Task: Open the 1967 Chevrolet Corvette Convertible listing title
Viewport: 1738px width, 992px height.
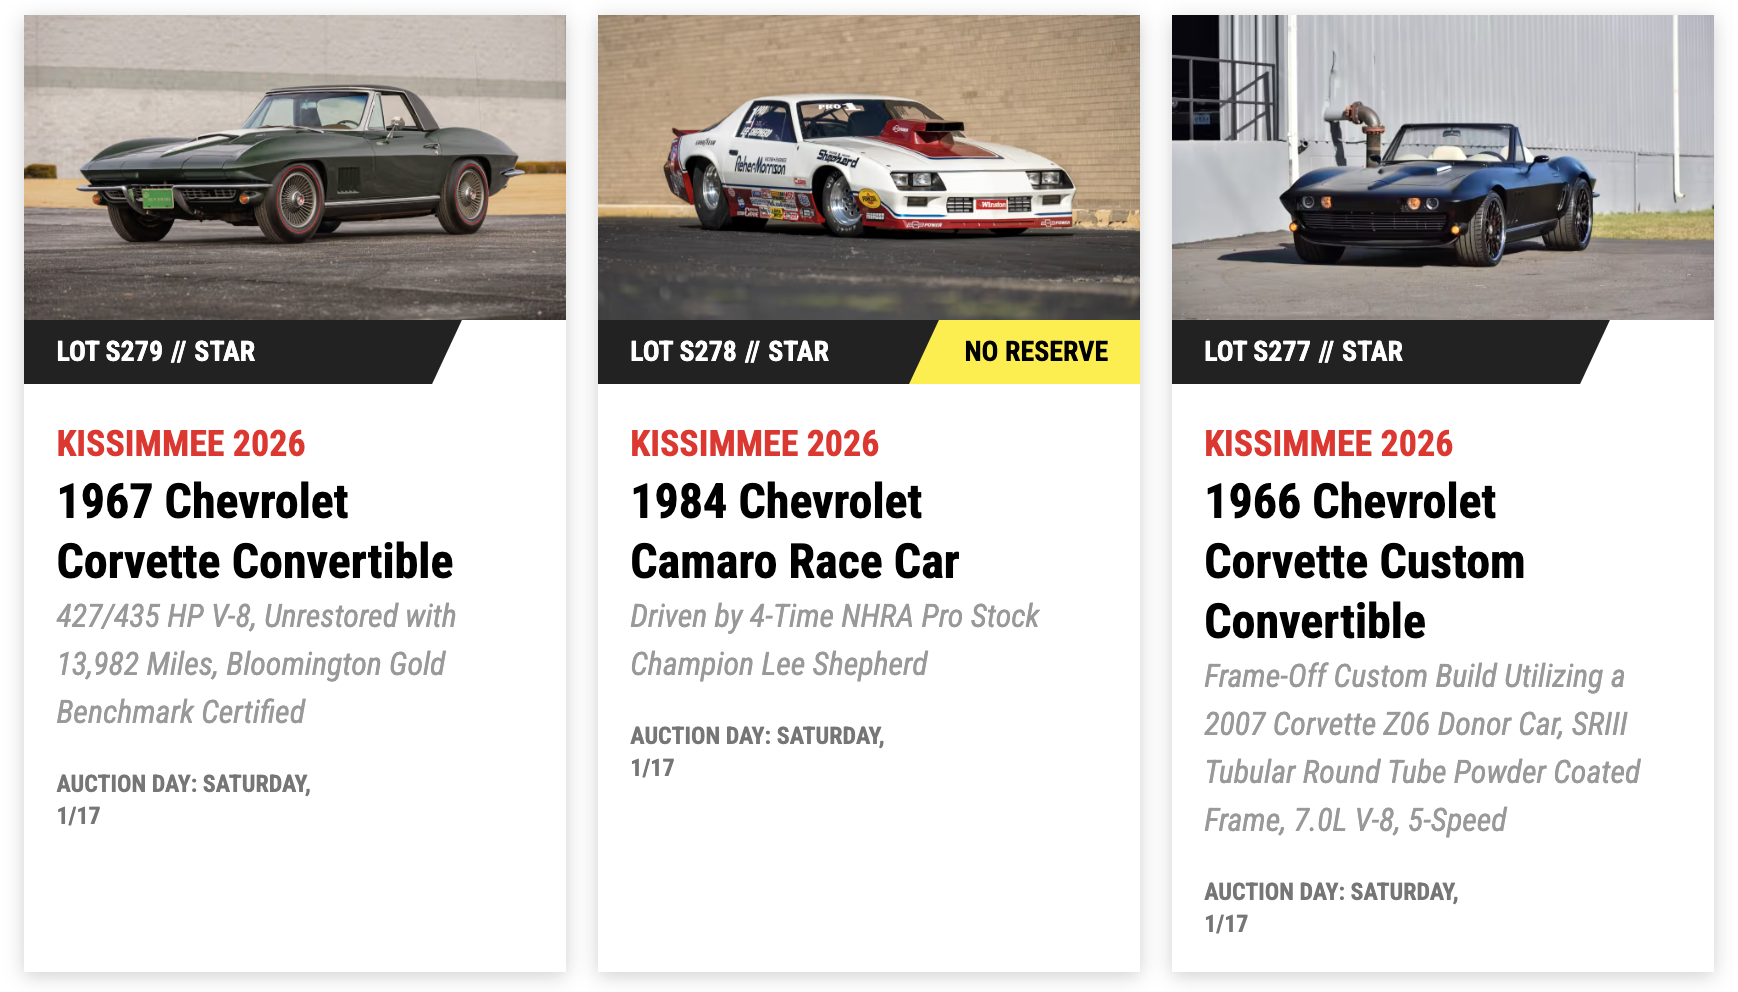Action: [255, 531]
